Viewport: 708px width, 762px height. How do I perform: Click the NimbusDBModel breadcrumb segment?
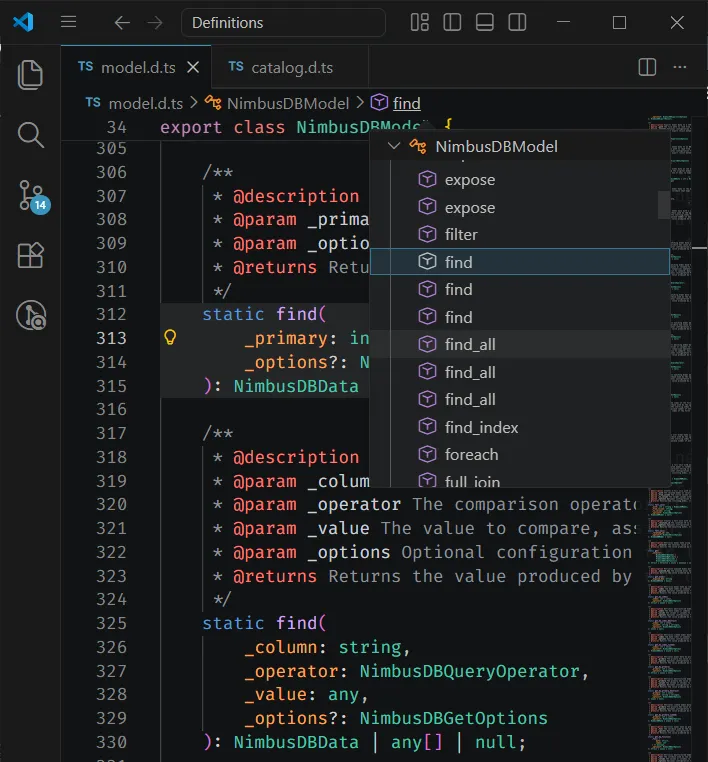(288, 103)
